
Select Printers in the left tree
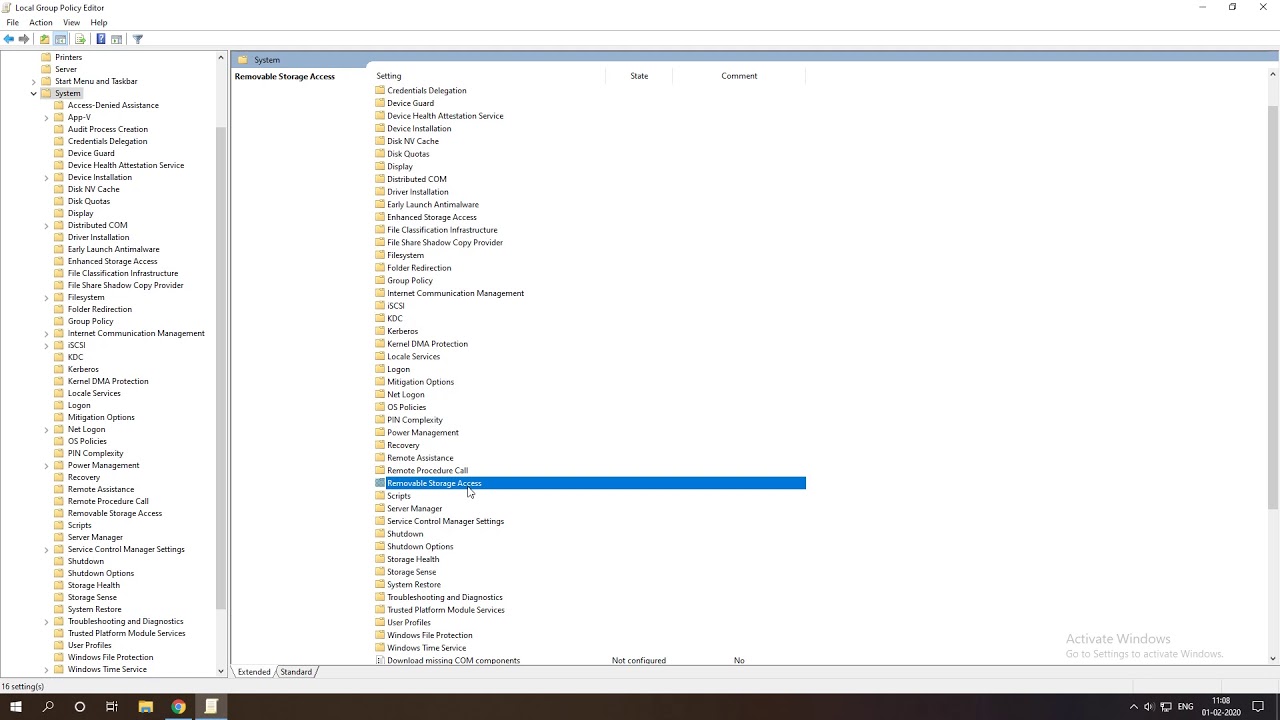[69, 57]
